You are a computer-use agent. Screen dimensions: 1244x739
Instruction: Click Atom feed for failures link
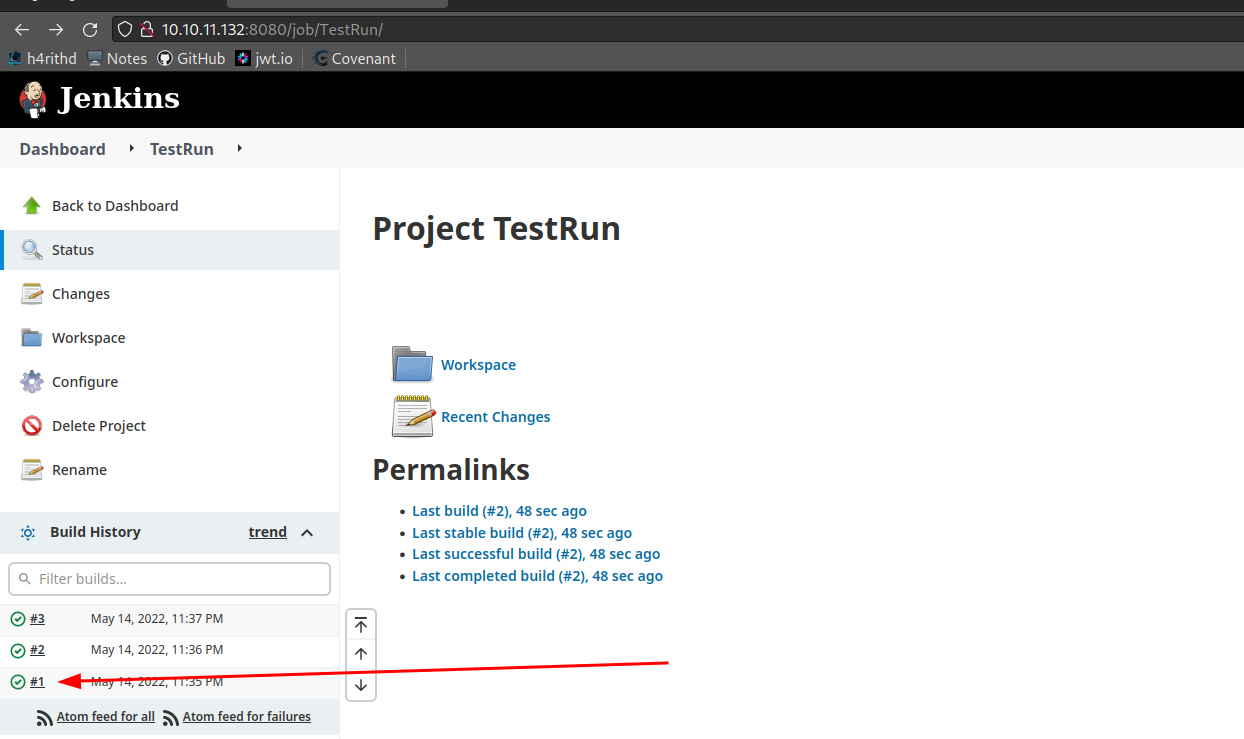[247, 717]
